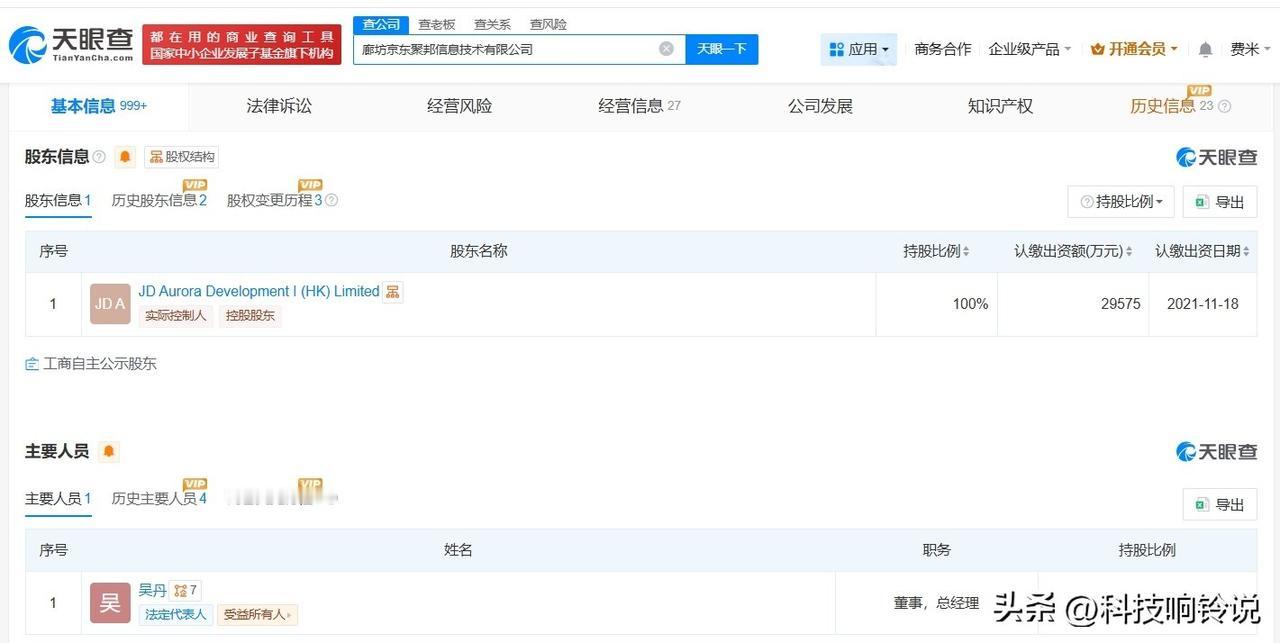The height and width of the screenshot is (643, 1280).
Task: Click bell icon next to 主要人员 heading
Action: pyautogui.click(x=109, y=452)
